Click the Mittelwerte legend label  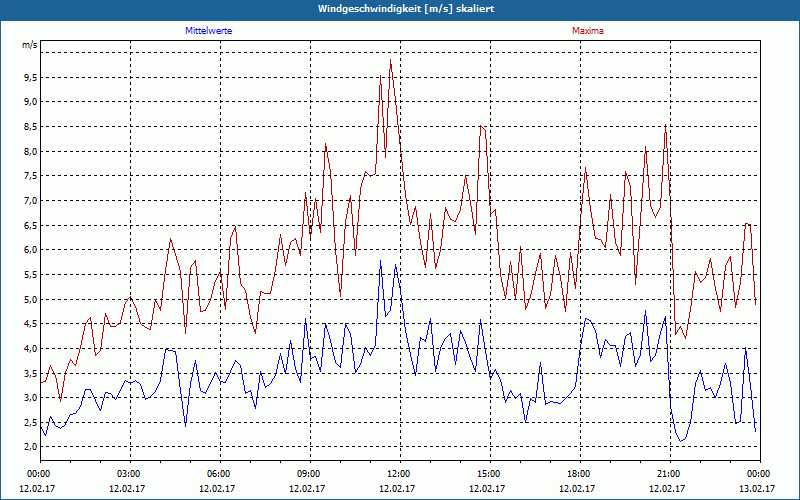(209, 31)
